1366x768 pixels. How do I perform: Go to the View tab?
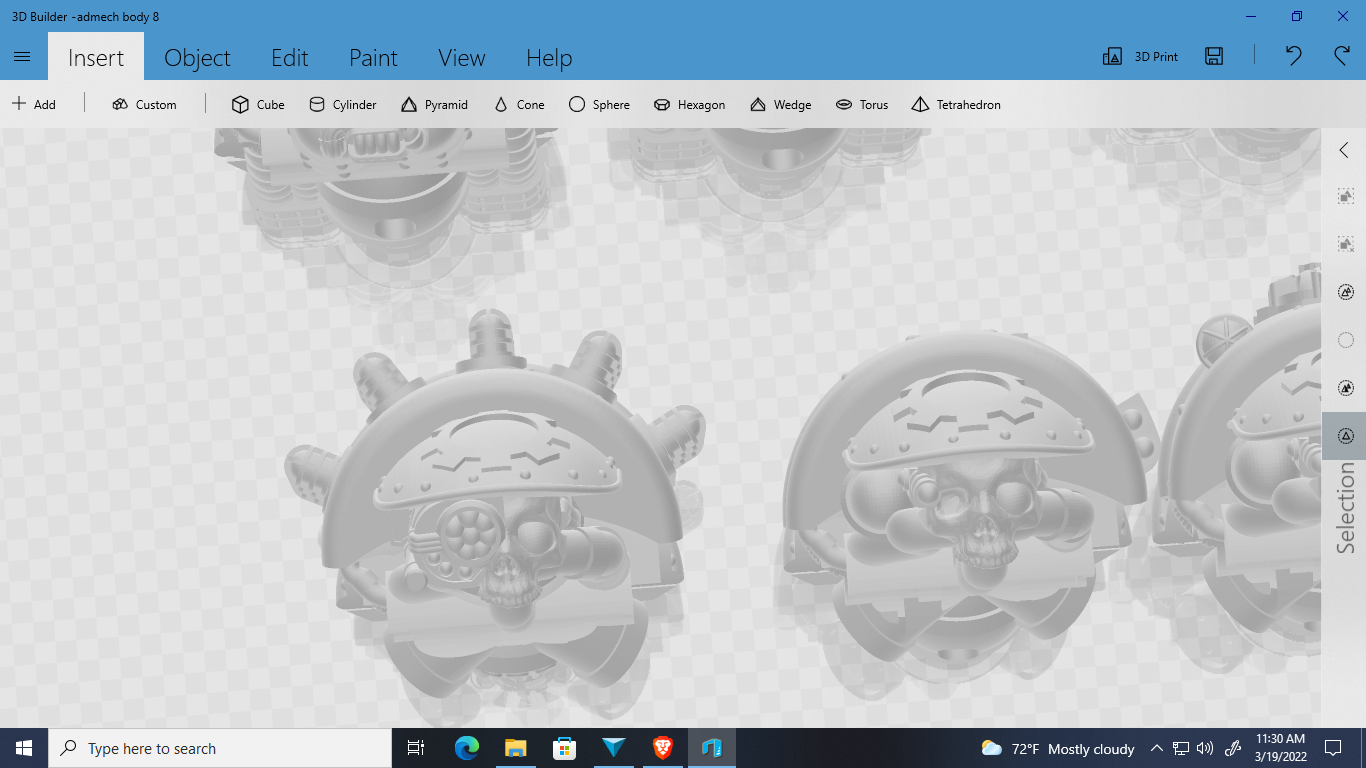(462, 58)
